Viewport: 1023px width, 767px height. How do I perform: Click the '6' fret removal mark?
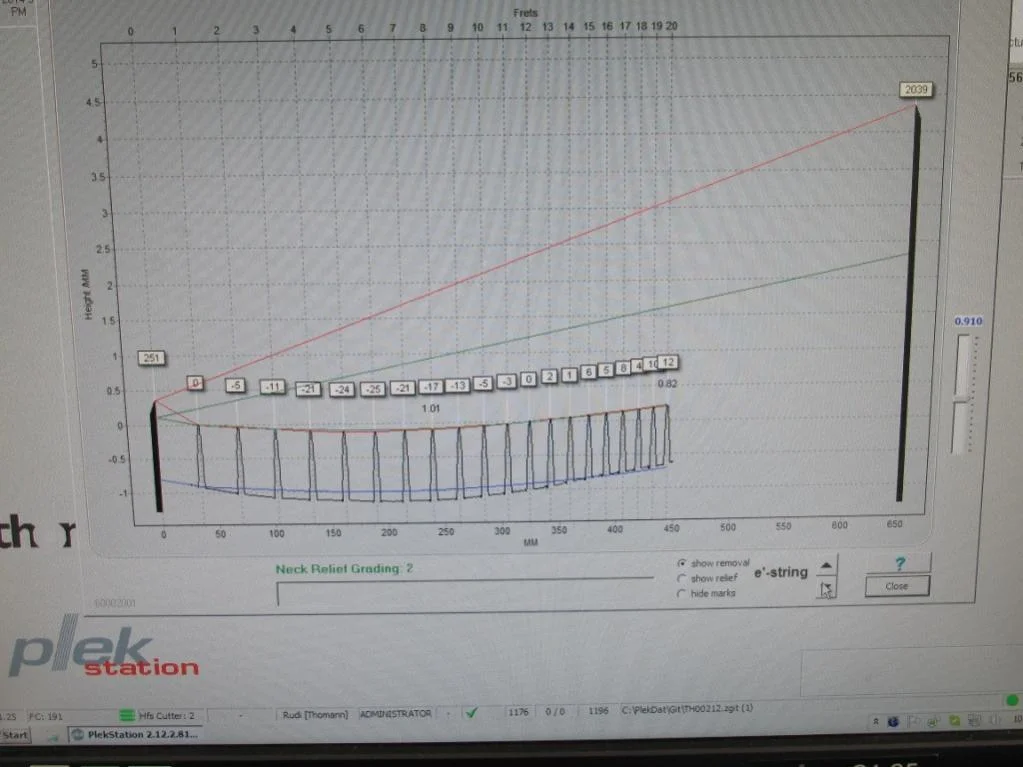tap(588, 372)
